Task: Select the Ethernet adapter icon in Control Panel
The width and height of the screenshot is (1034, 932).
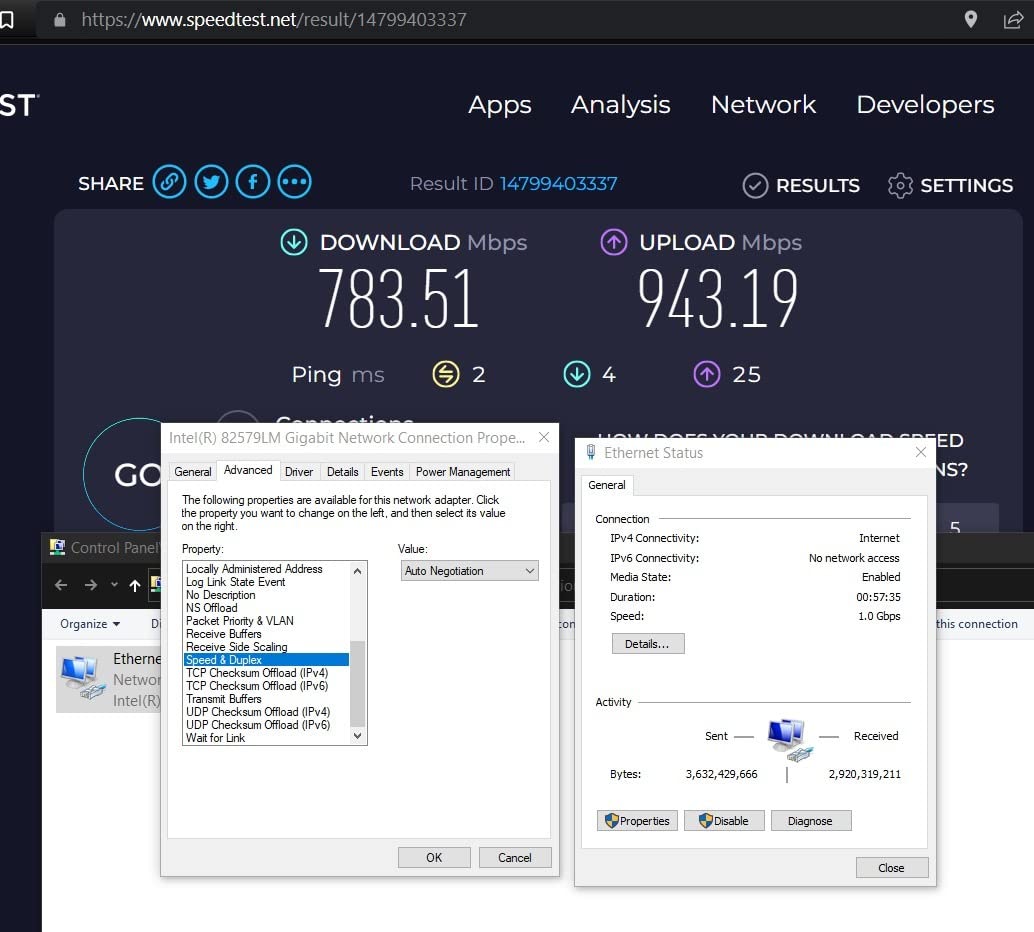Action: (x=83, y=677)
